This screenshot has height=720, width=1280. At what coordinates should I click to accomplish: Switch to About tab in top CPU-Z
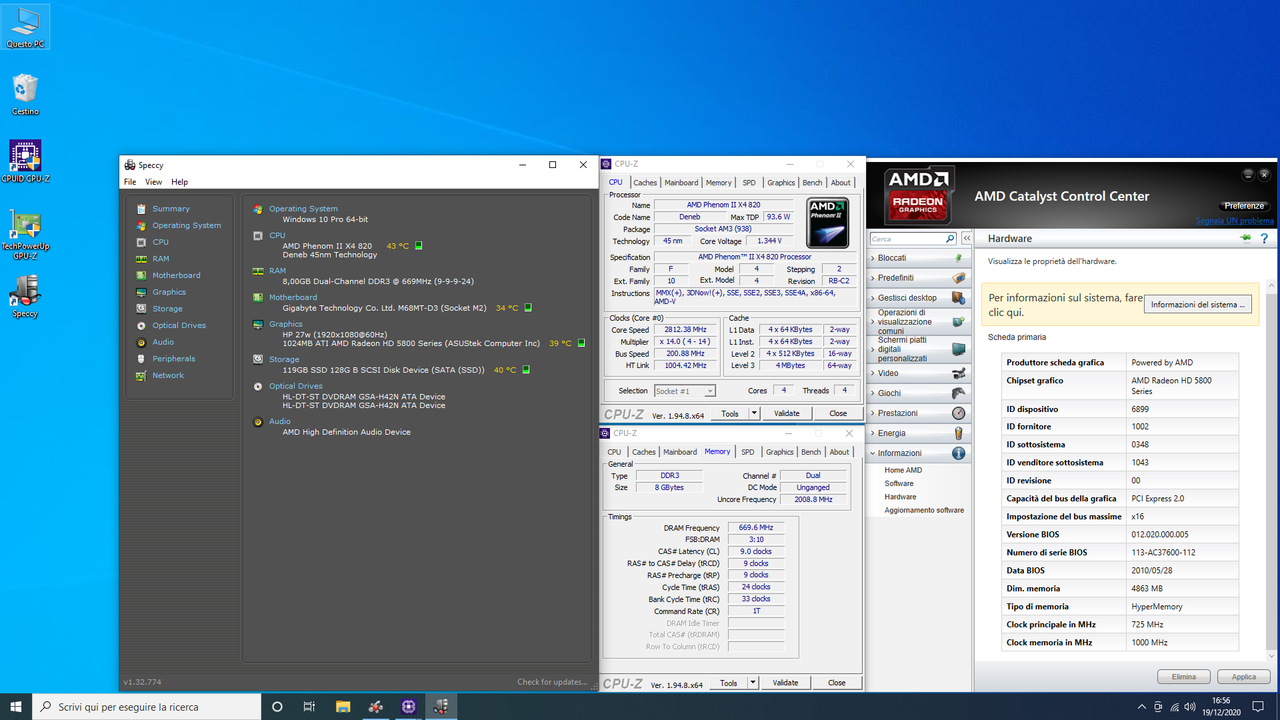tap(841, 182)
